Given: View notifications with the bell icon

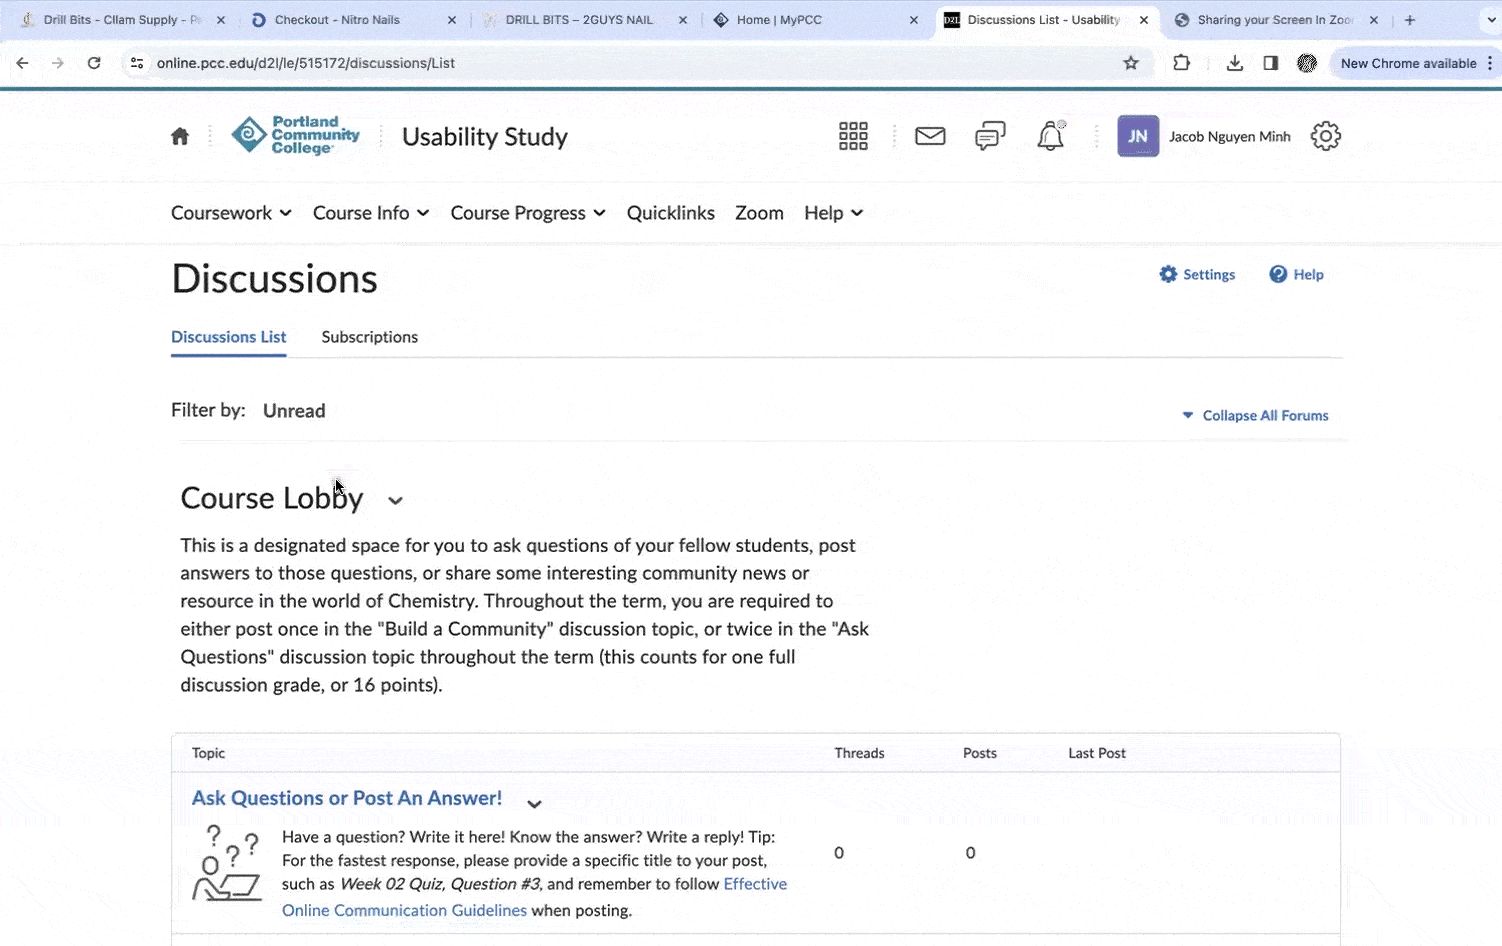Looking at the screenshot, I should tap(1050, 136).
